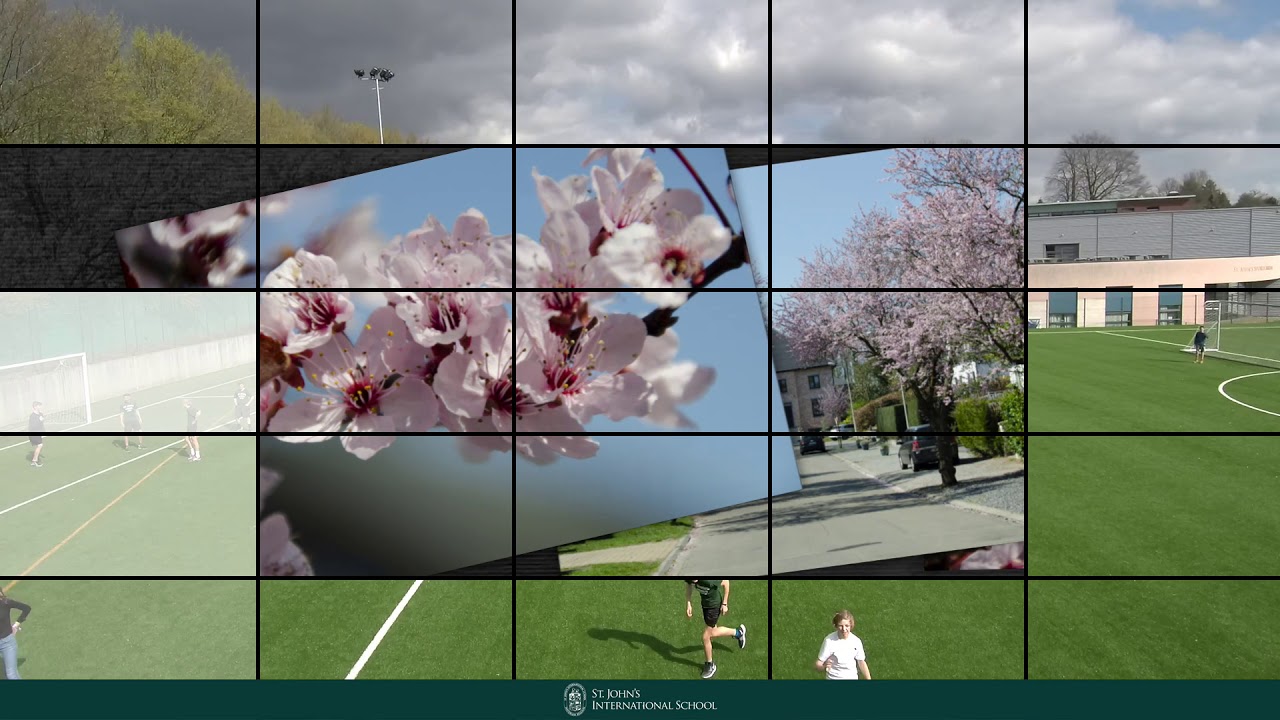
Task: Click the floodlight pole against the sky
Action: coord(377,105)
